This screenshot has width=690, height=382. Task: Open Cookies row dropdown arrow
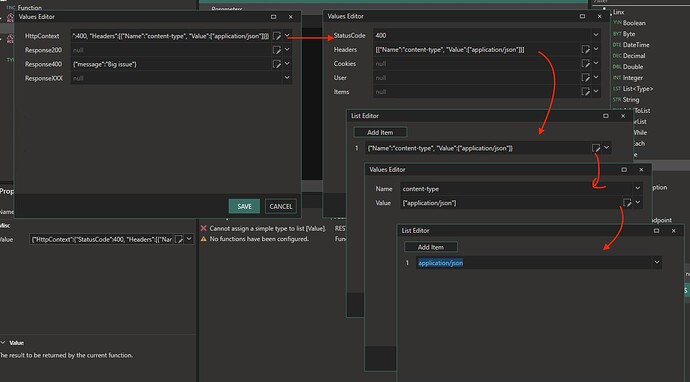[x=596, y=63]
